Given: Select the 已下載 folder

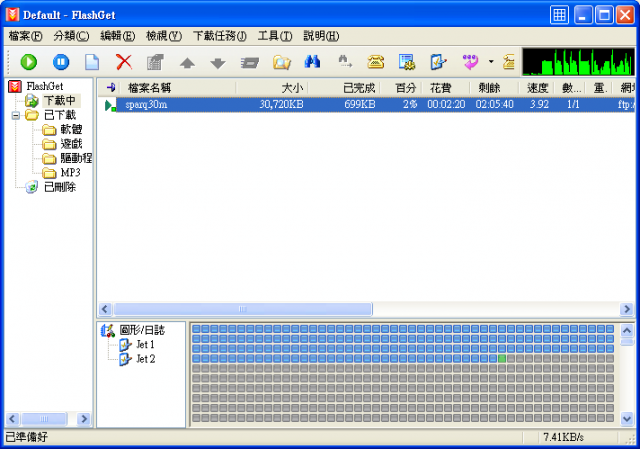Looking at the screenshot, I should (x=60, y=115).
